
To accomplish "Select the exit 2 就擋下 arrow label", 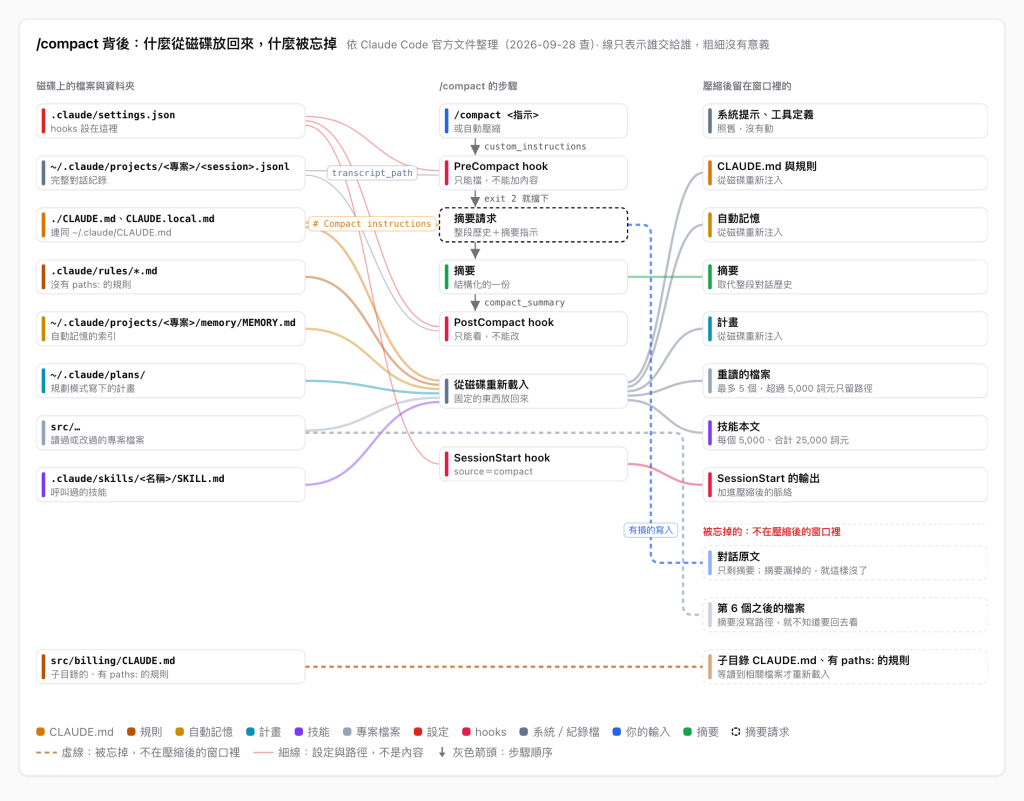I will (x=516, y=198).
